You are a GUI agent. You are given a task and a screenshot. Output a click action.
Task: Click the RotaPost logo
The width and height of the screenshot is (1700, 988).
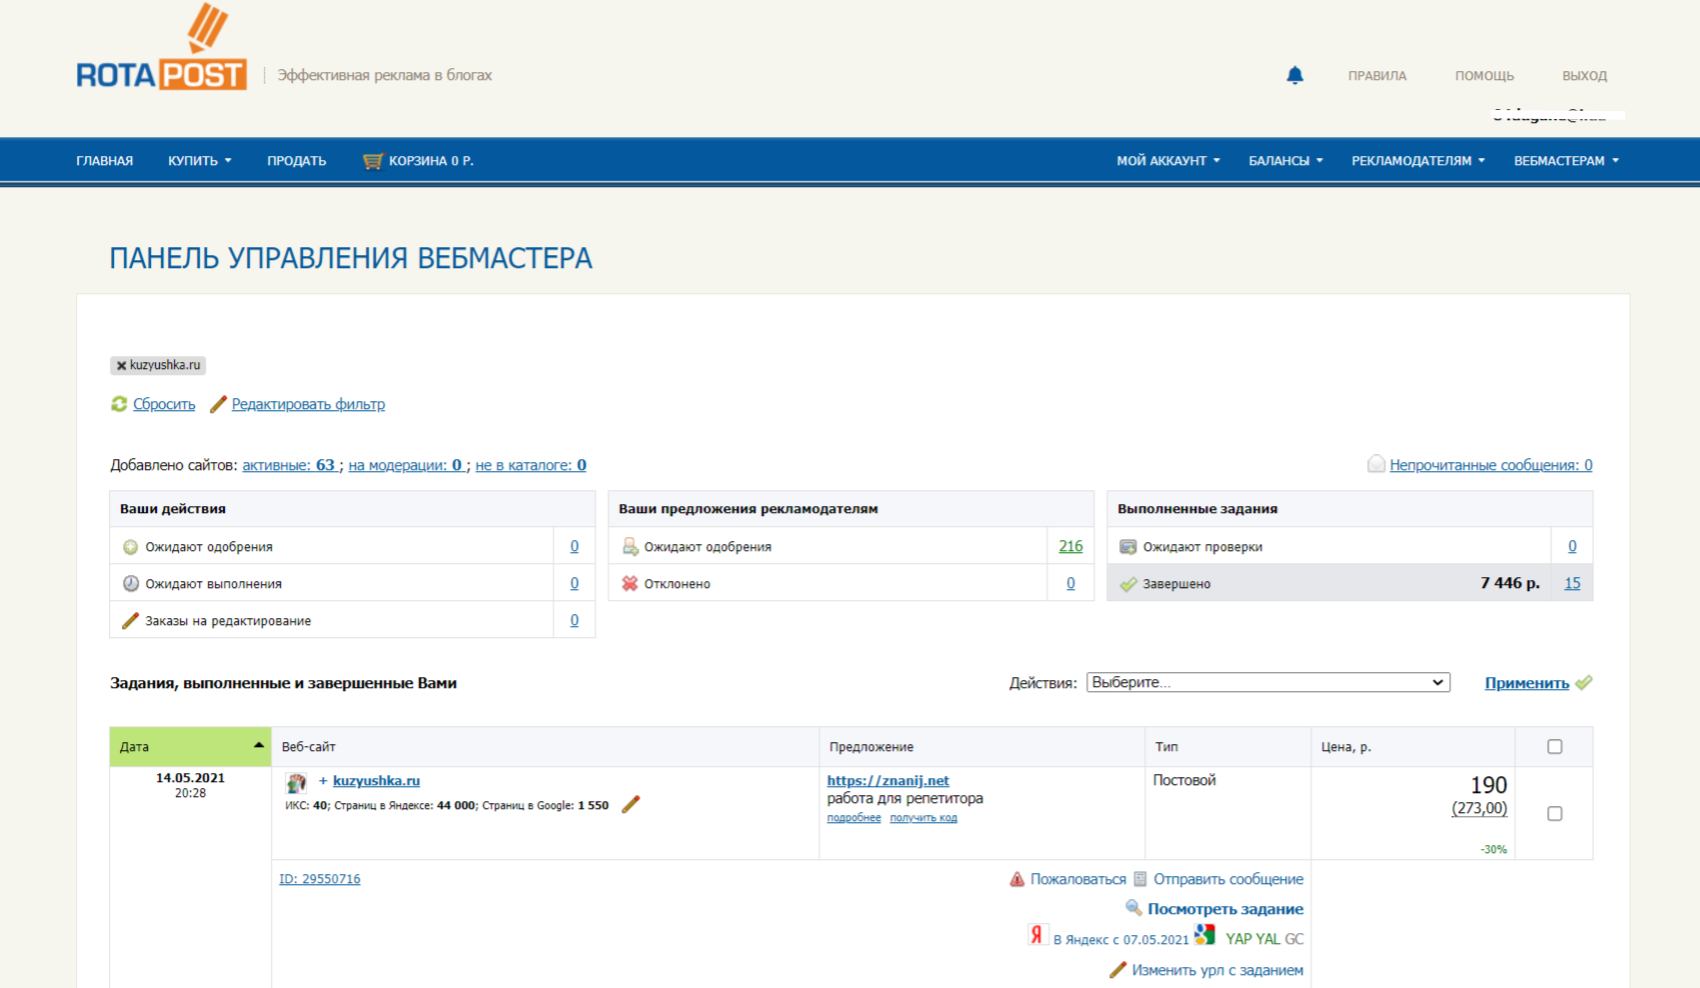pyautogui.click(x=162, y=52)
